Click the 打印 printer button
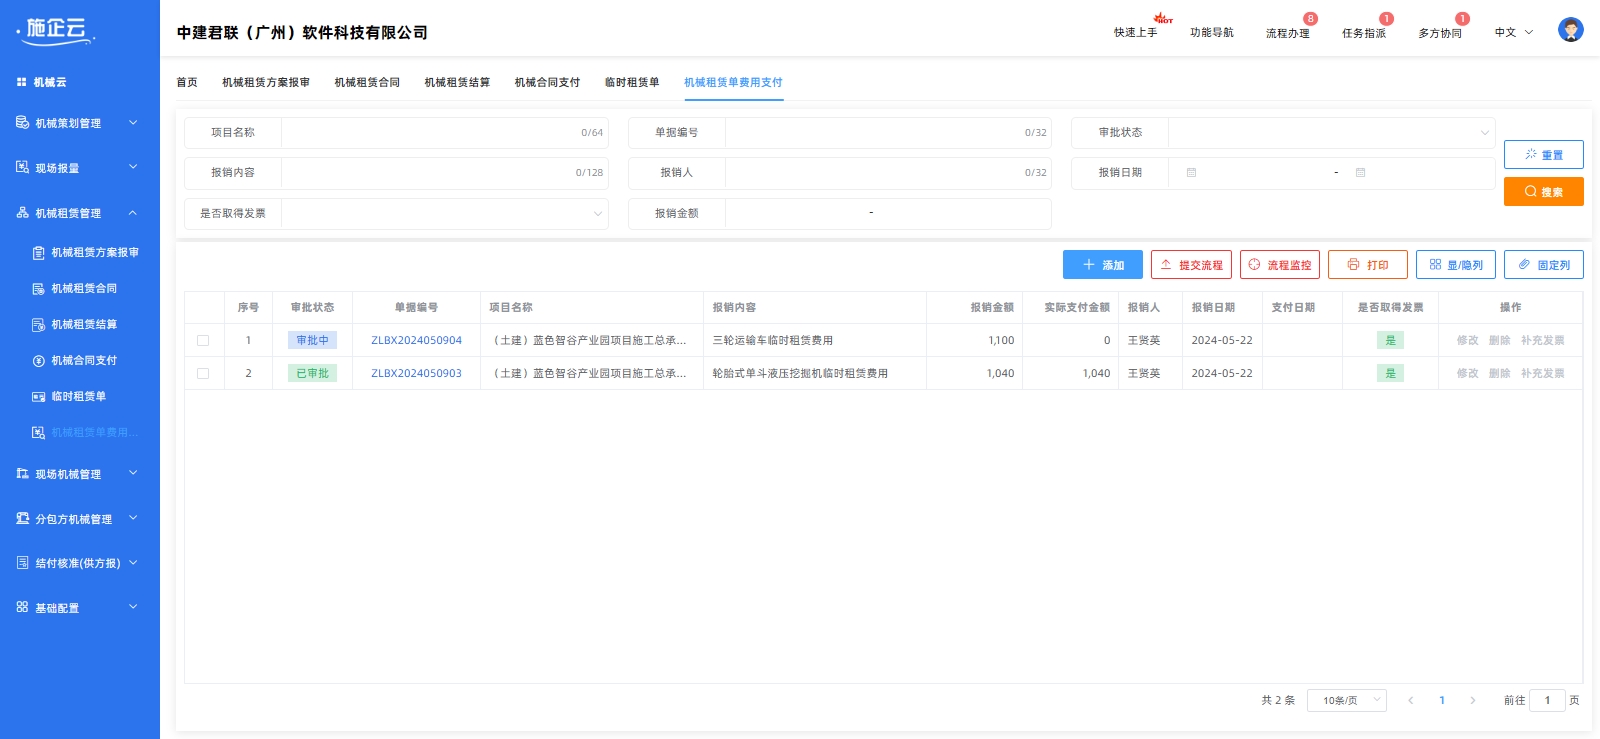Image resolution: width=1600 pixels, height=739 pixels. click(x=1367, y=265)
